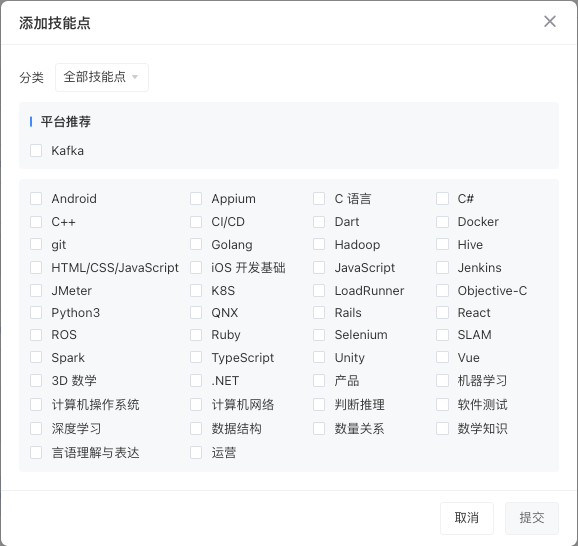Tick the TypeScript checkbox
This screenshot has height=546, width=578.
(196, 357)
